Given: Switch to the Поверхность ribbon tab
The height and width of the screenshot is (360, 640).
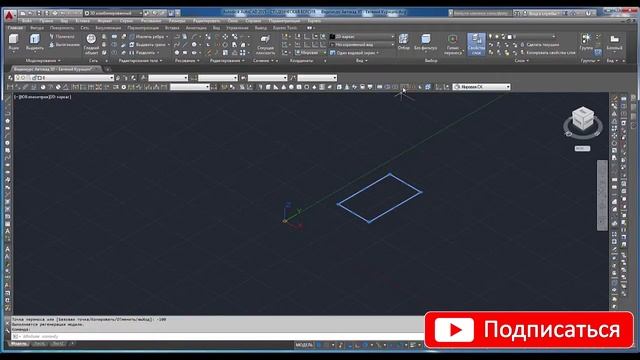Looking at the screenshot, I should pyautogui.click(x=62, y=28).
